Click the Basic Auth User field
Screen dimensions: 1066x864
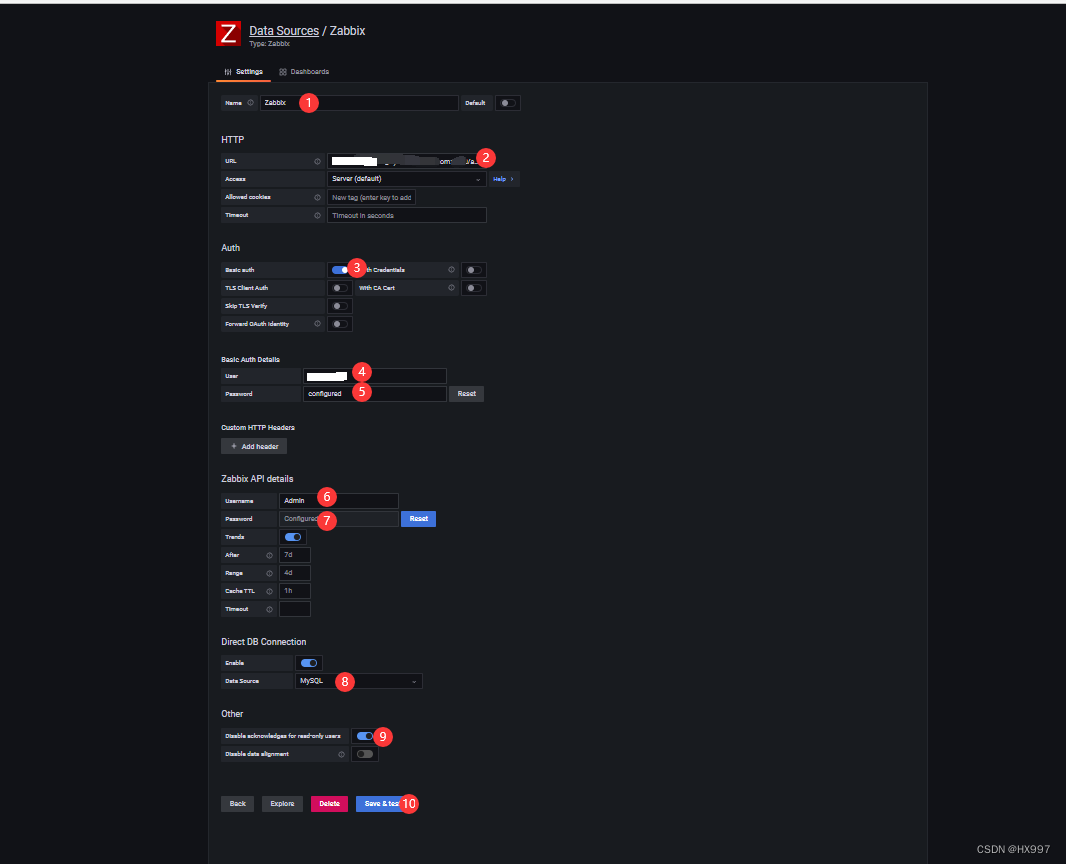point(375,376)
